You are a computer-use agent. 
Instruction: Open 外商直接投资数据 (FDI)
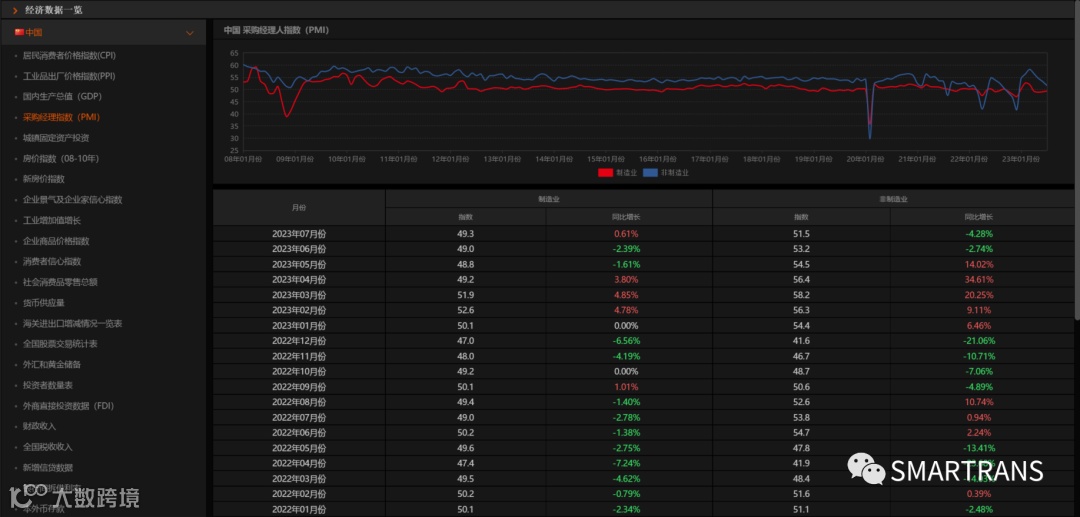[68, 405]
